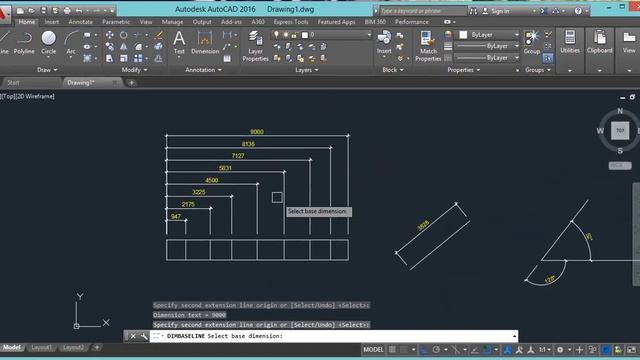This screenshot has height=360, width=640.
Task: Click the layer color swatch in Layers dropdown
Action: [304, 35]
